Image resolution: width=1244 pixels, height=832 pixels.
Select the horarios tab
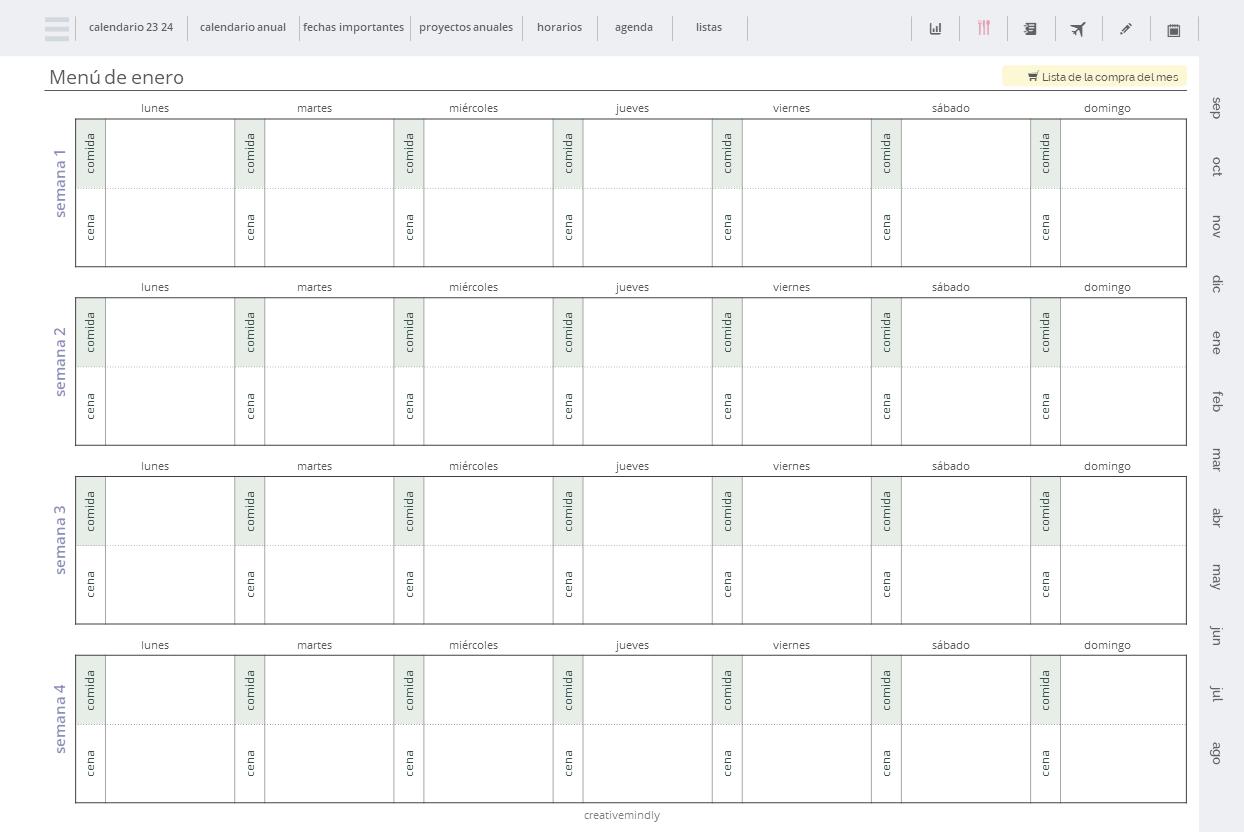[559, 27]
